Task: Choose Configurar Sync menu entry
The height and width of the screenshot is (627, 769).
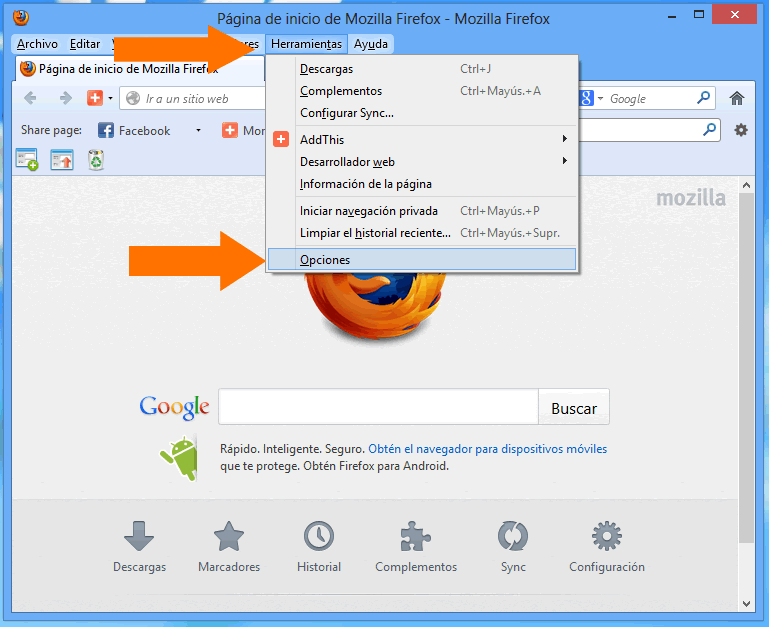Action: pos(422,113)
